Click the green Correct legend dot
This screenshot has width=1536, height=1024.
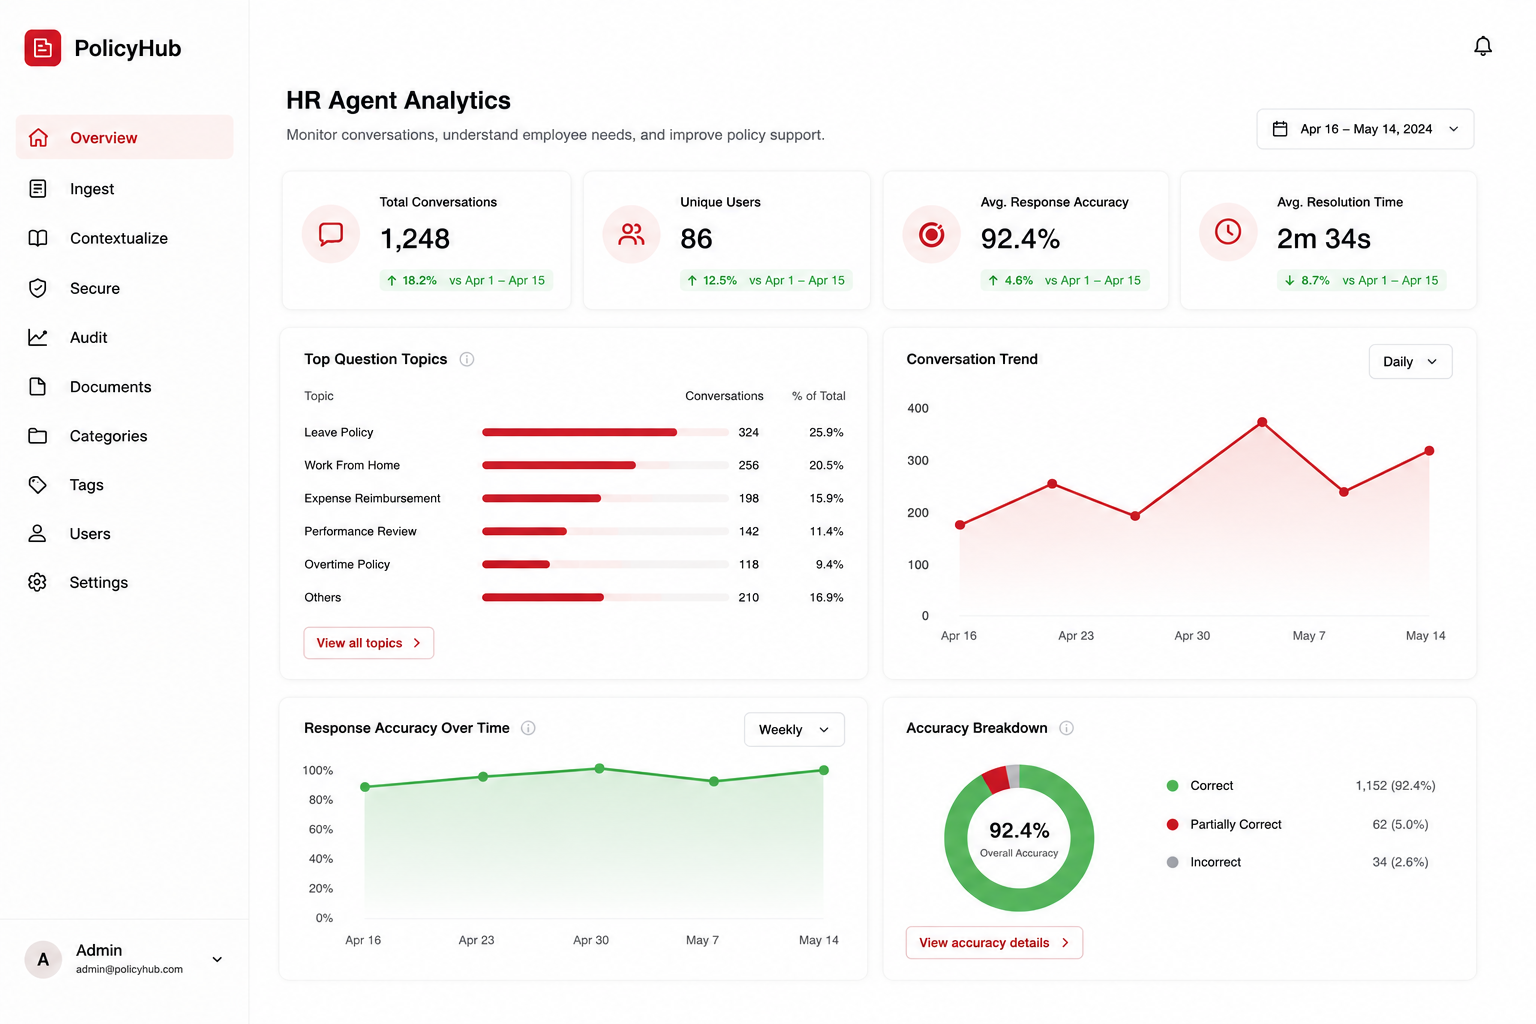(1172, 785)
